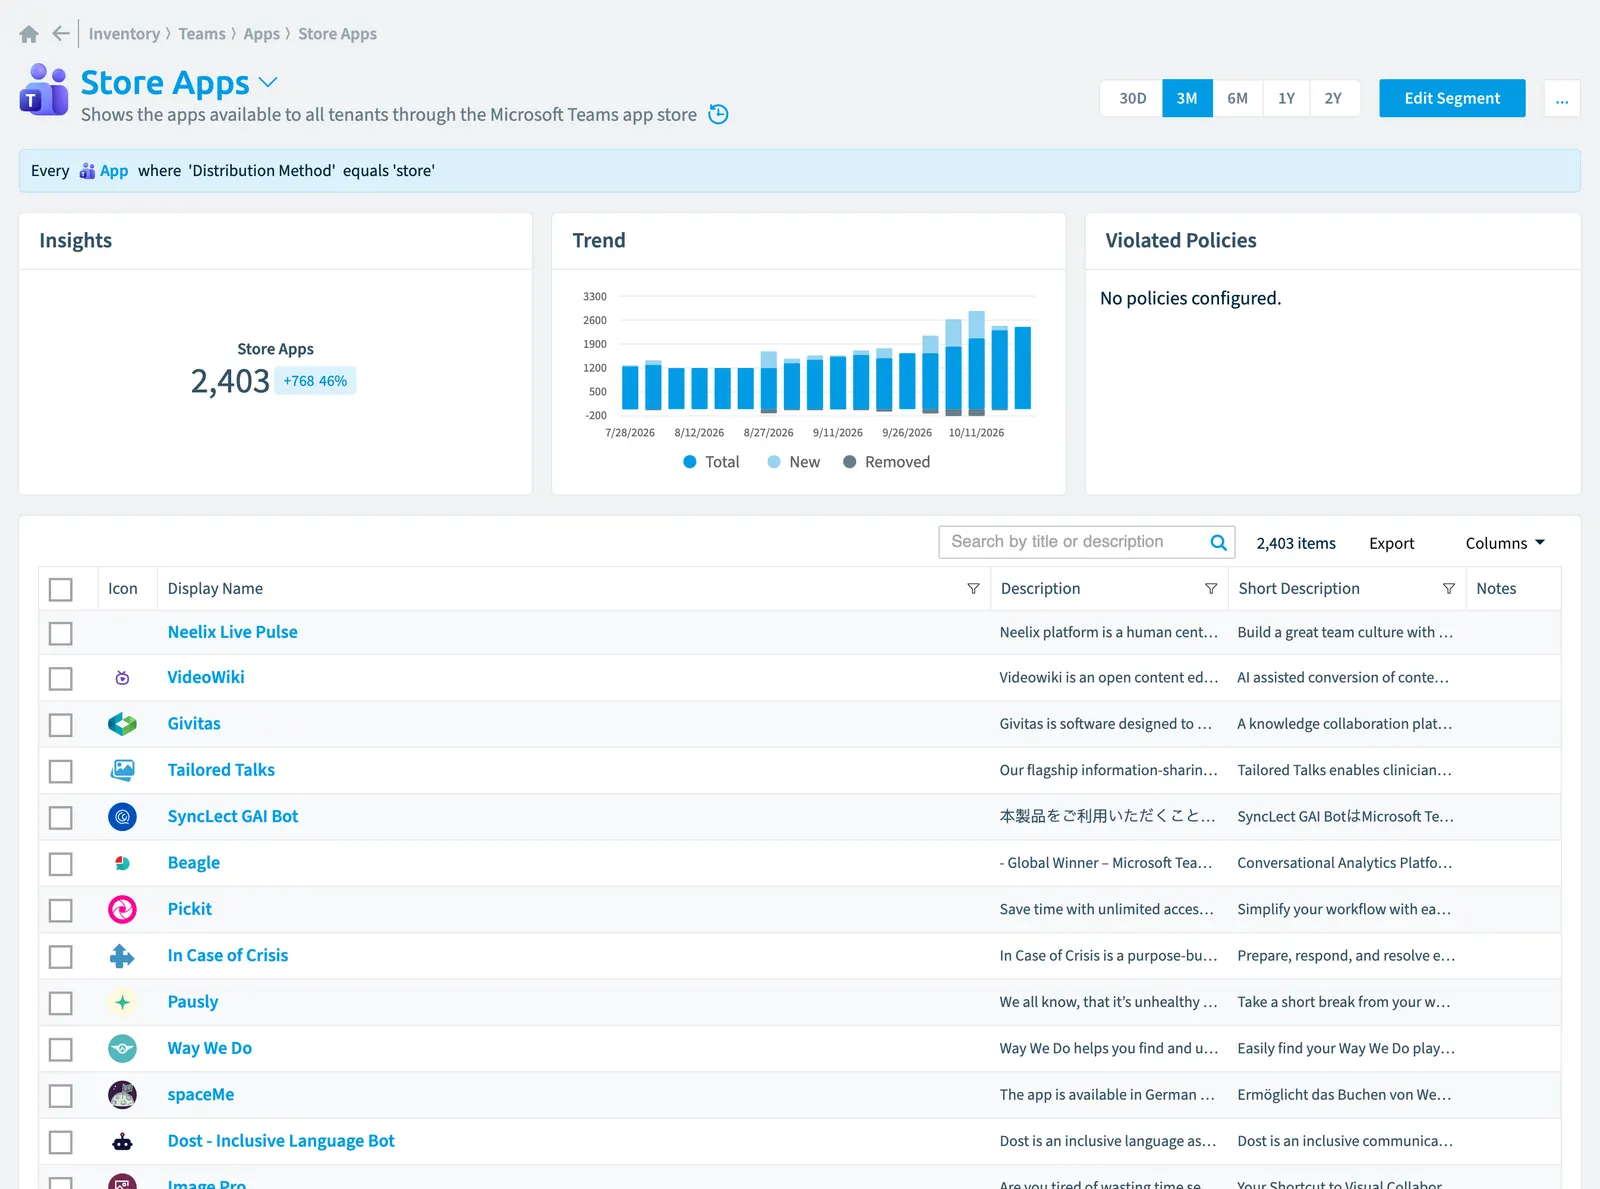Open Description column filter icon
Viewport: 1600px width, 1189px height.
1211,589
